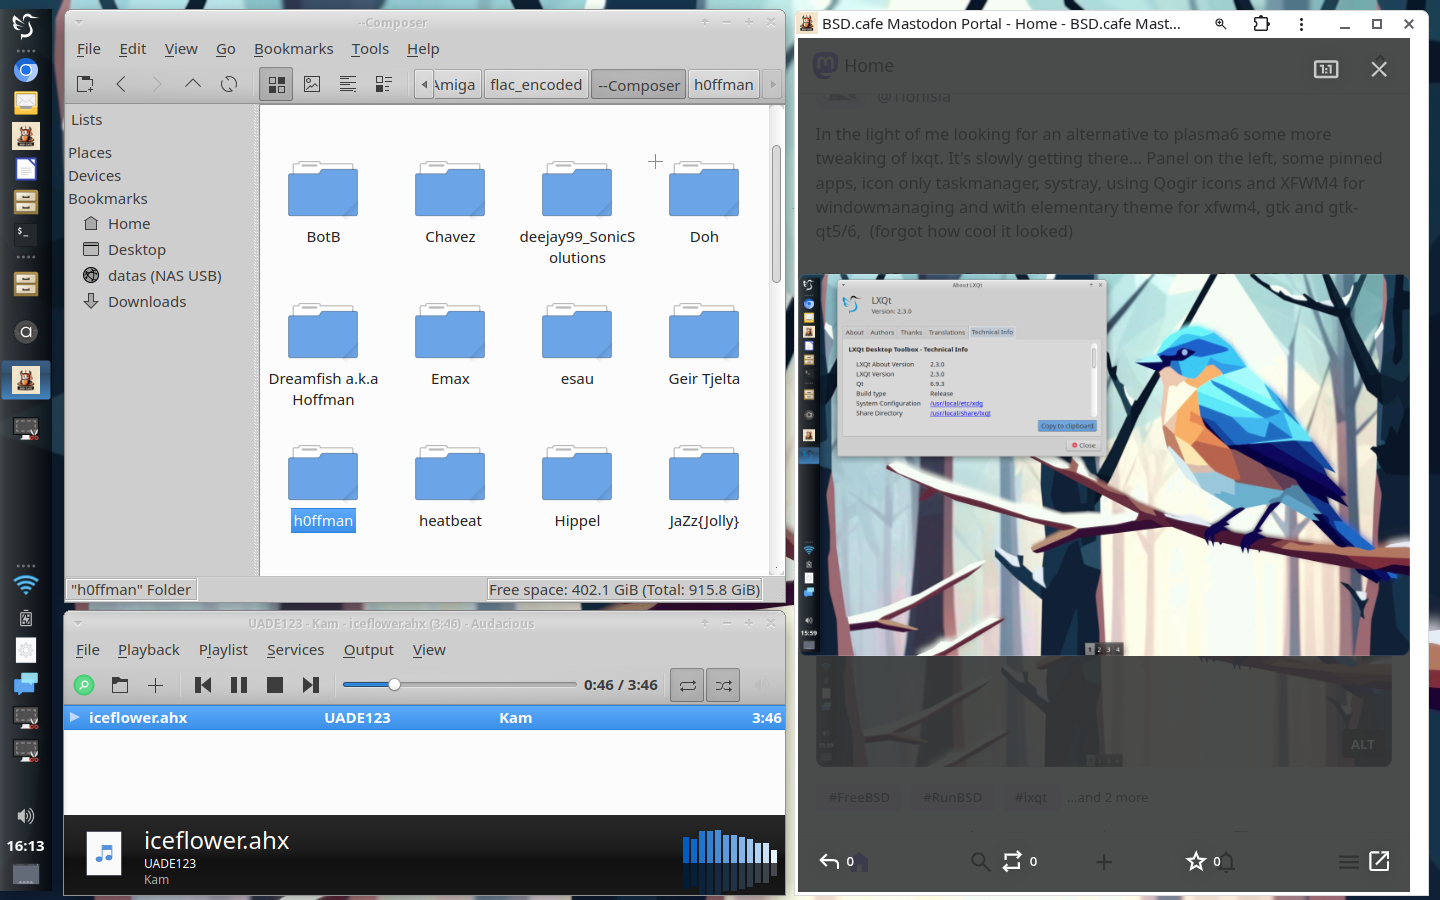Image resolution: width=1440 pixels, height=900 pixels.
Task: Reload the current folder in file manager
Action: point(229,84)
